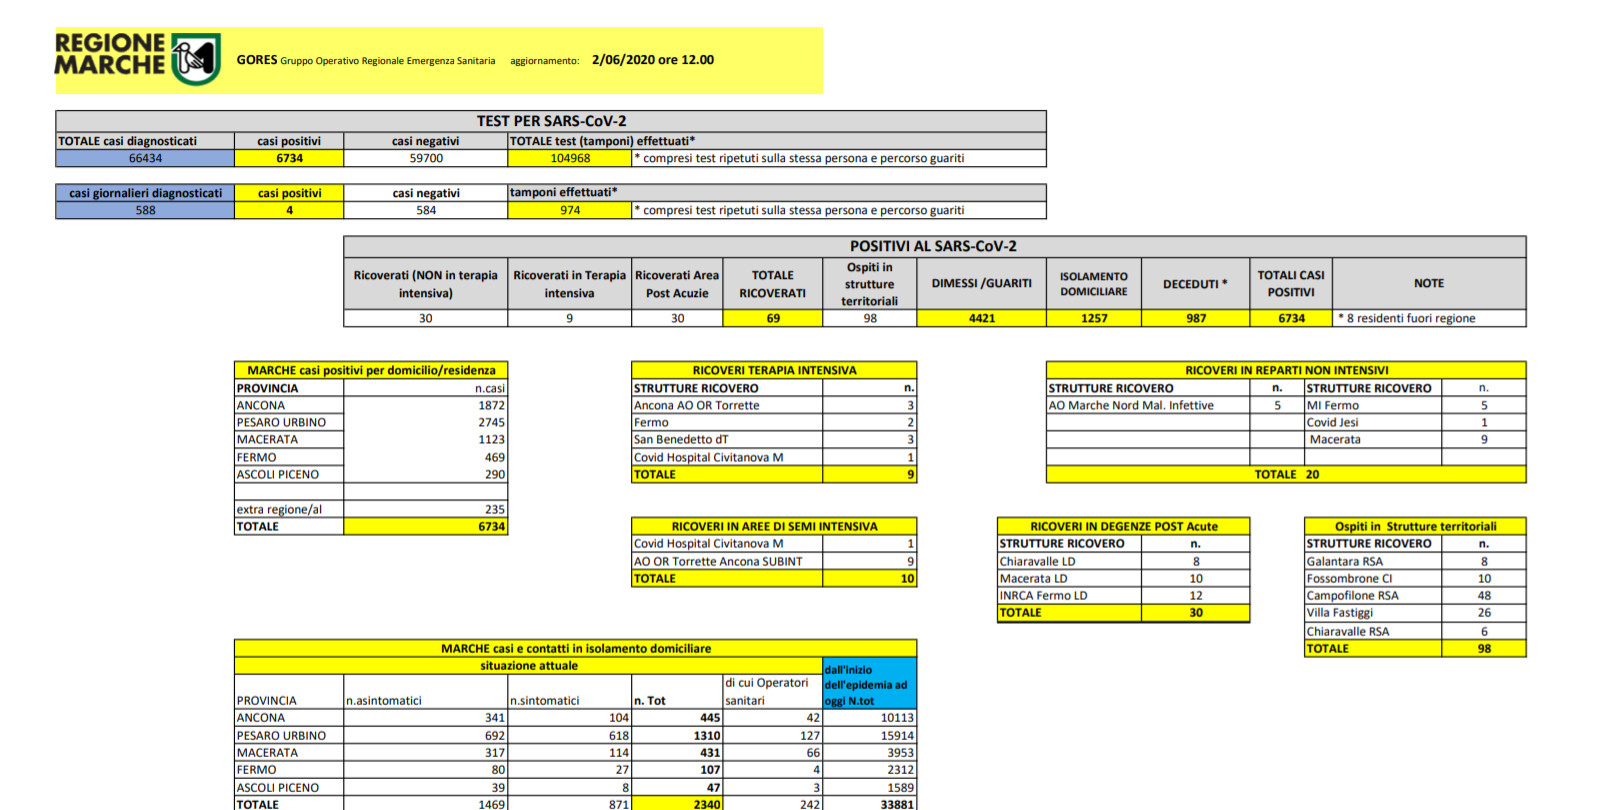
Task: Select AO Marche Nord Mal. Infettive row
Action: pos(1175,405)
